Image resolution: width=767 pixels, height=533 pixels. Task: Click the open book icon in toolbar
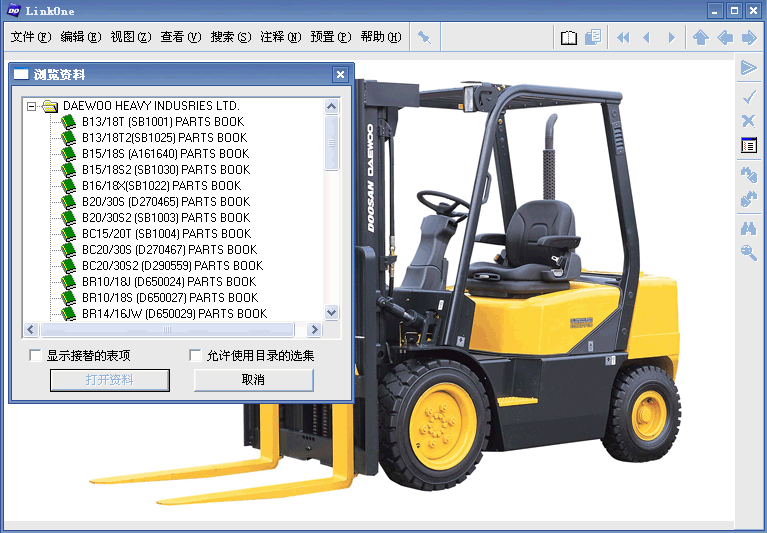(x=568, y=38)
